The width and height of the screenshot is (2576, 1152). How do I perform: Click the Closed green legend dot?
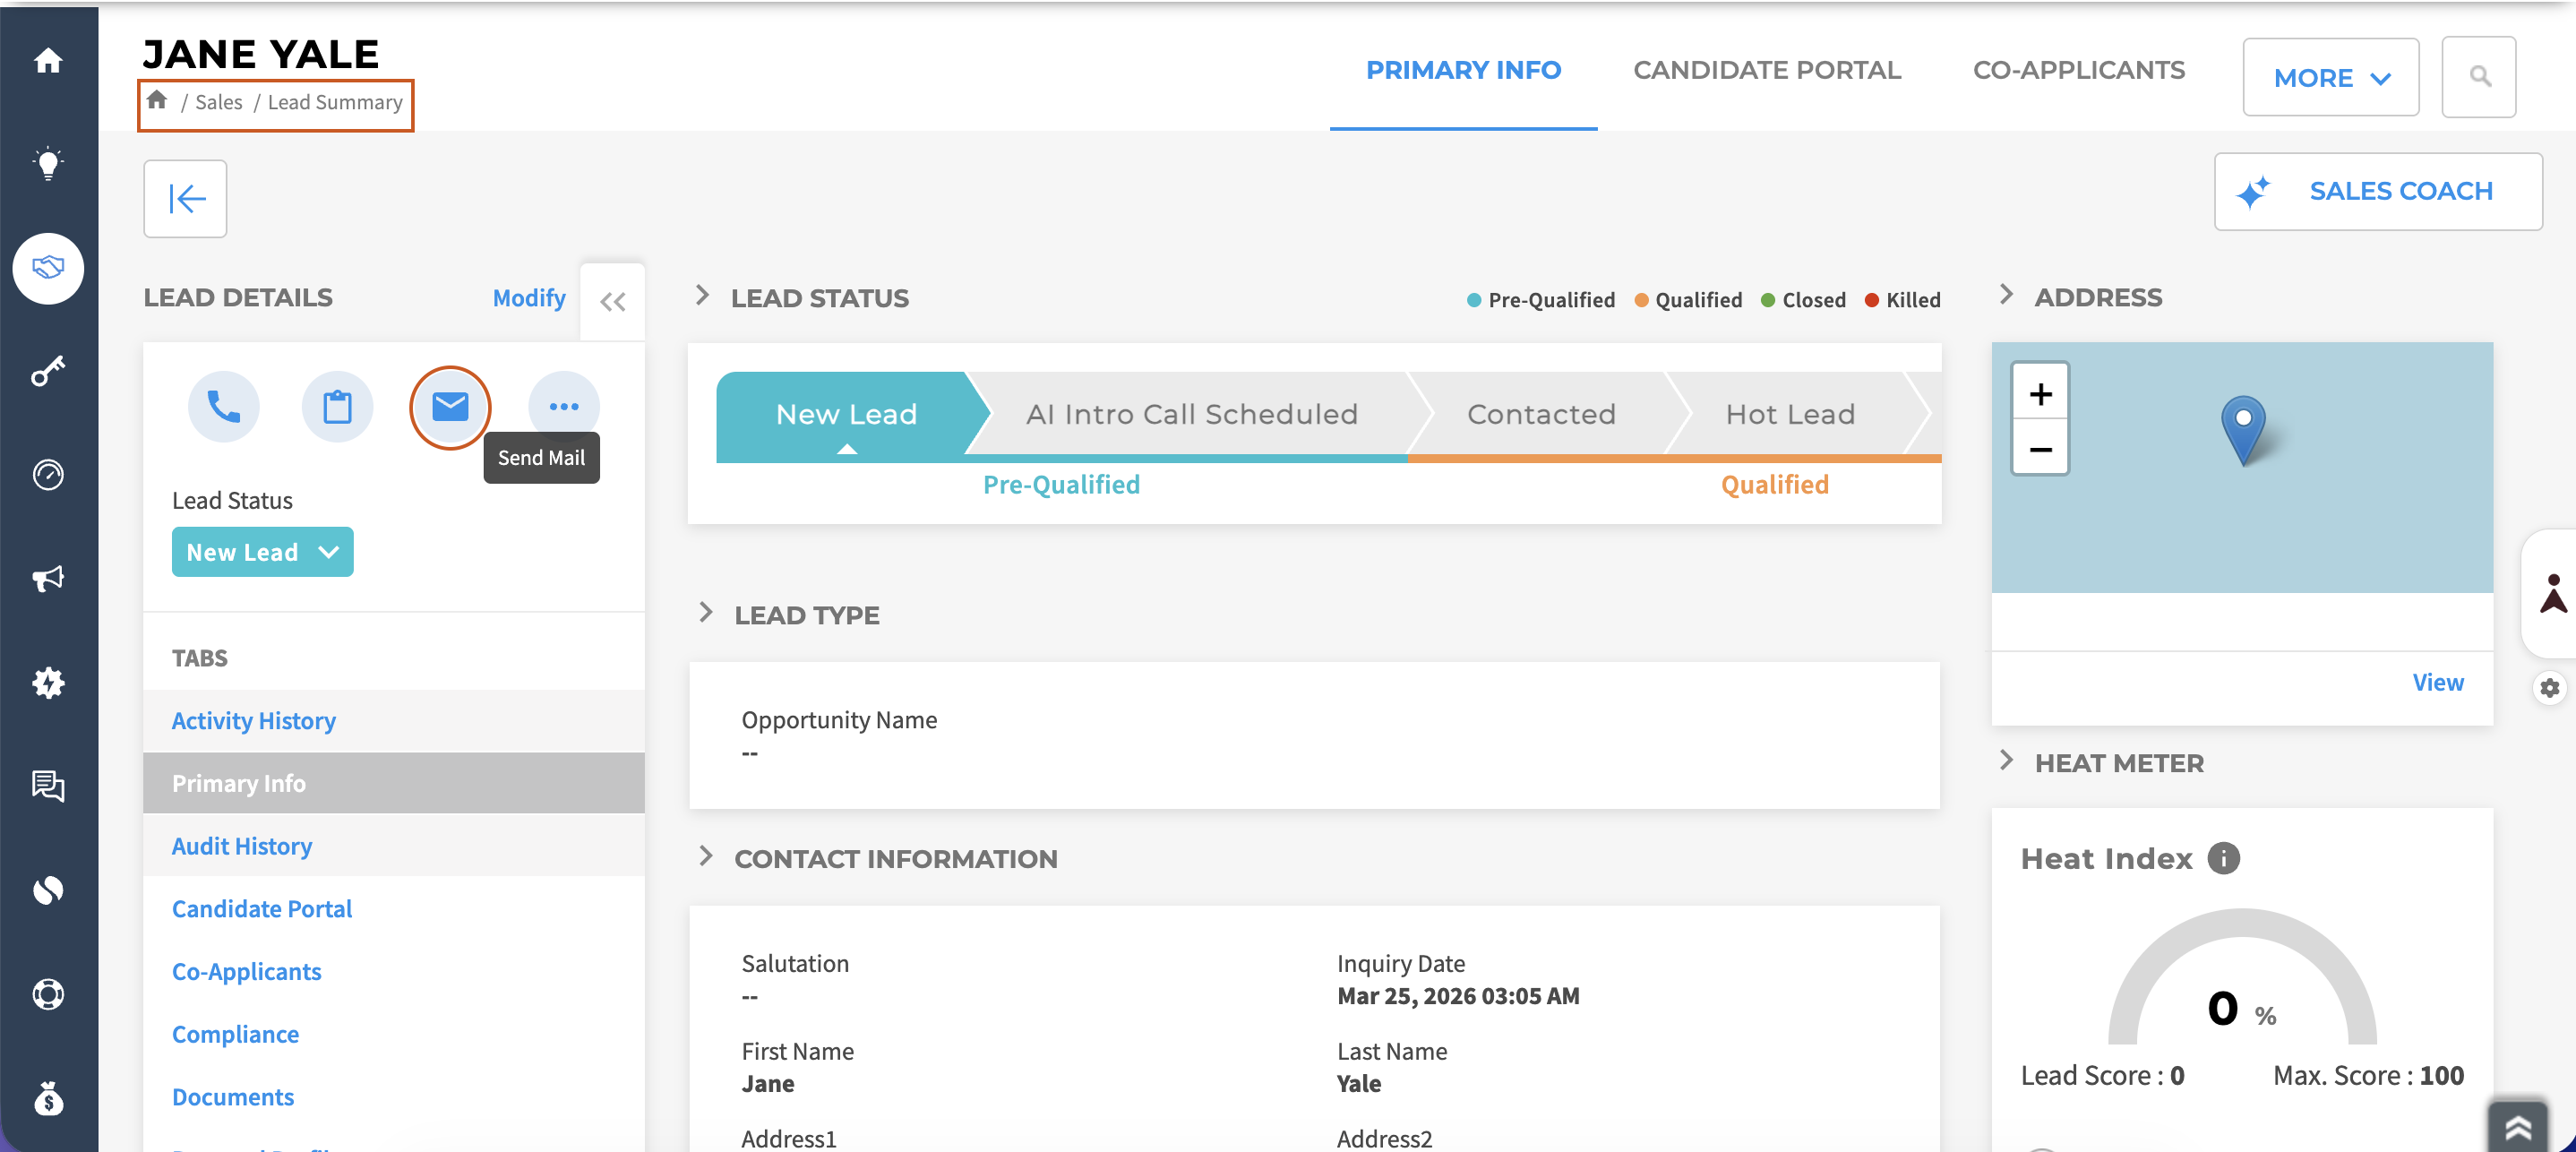(1768, 300)
